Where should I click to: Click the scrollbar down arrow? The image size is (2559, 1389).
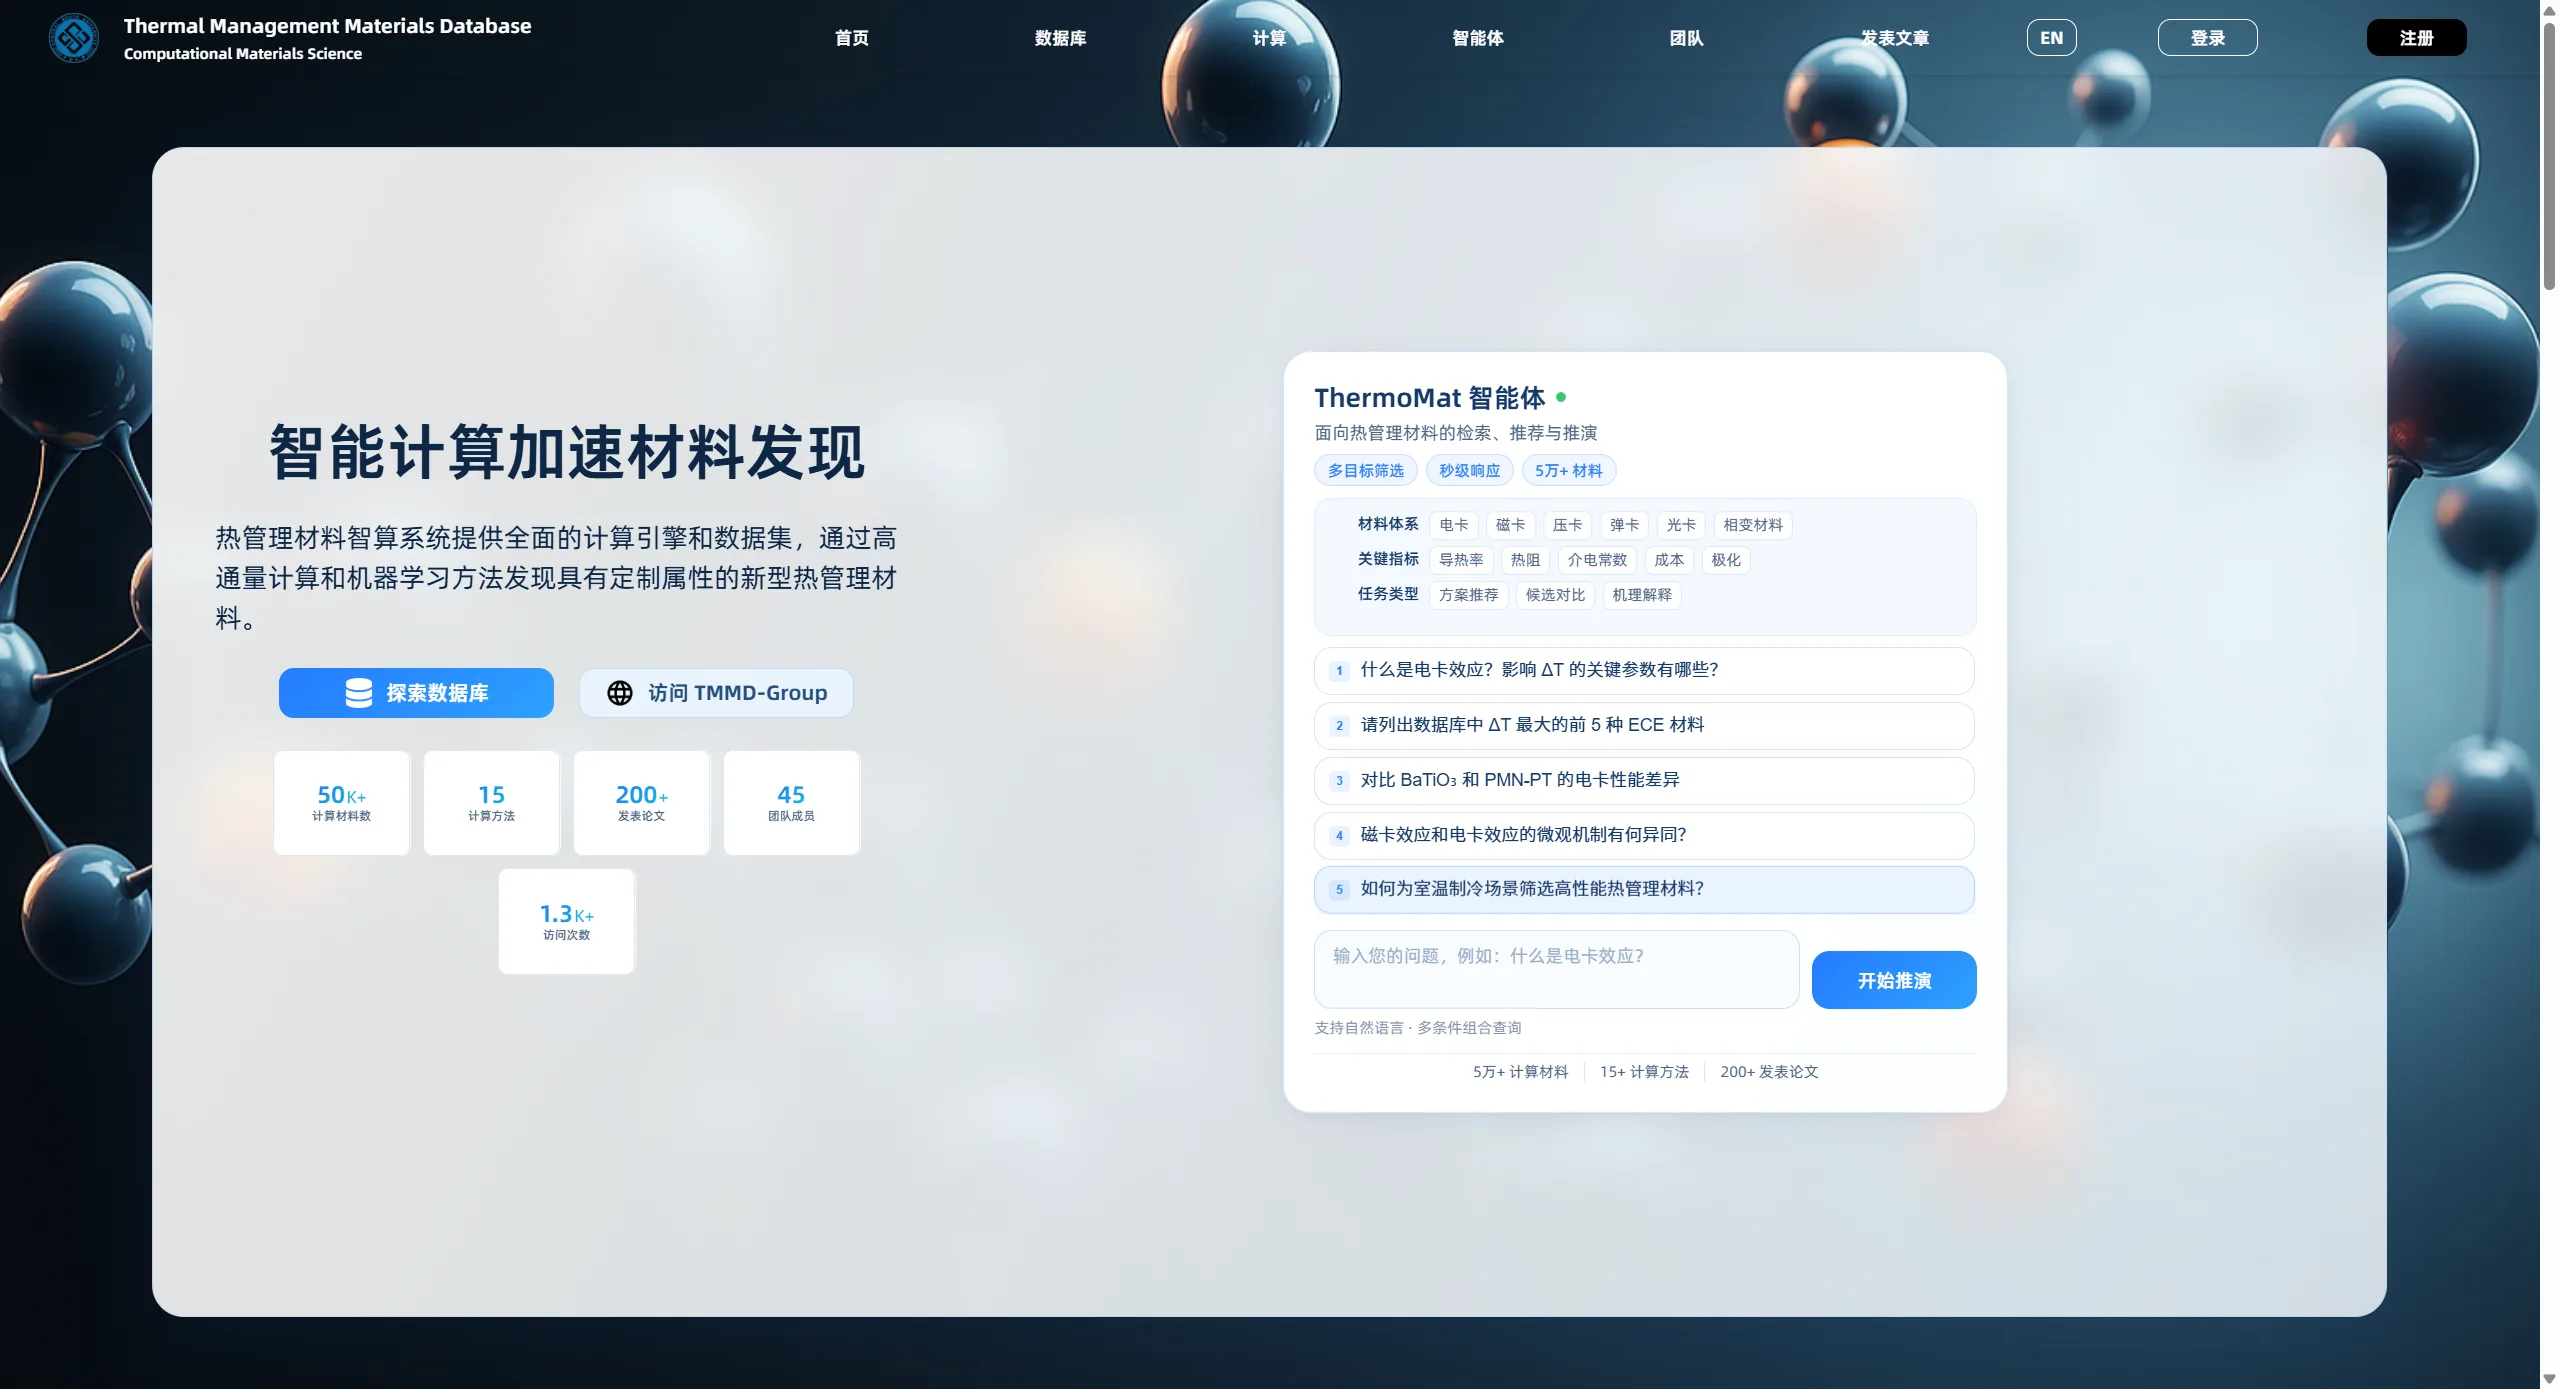(2548, 1379)
